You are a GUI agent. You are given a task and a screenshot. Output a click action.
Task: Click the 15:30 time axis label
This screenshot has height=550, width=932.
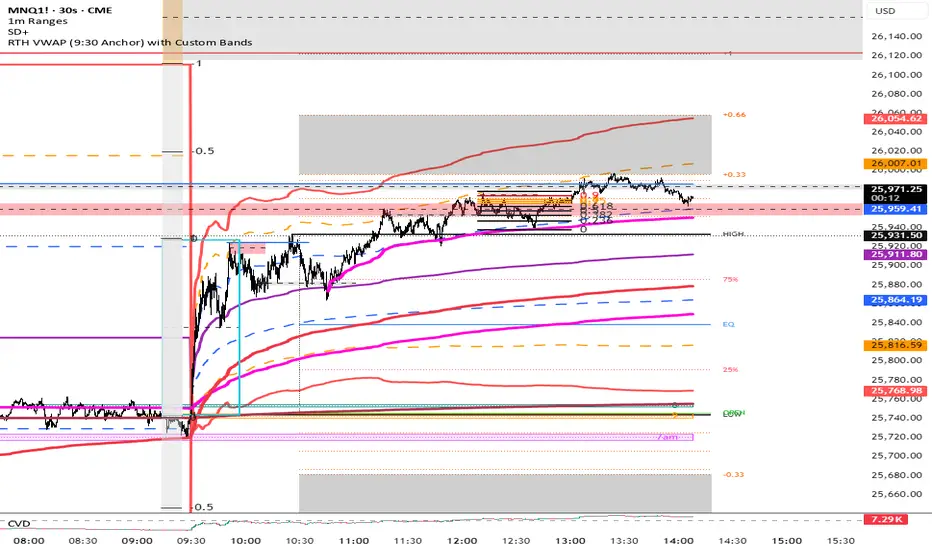pyautogui.click(x=840, y=541)
